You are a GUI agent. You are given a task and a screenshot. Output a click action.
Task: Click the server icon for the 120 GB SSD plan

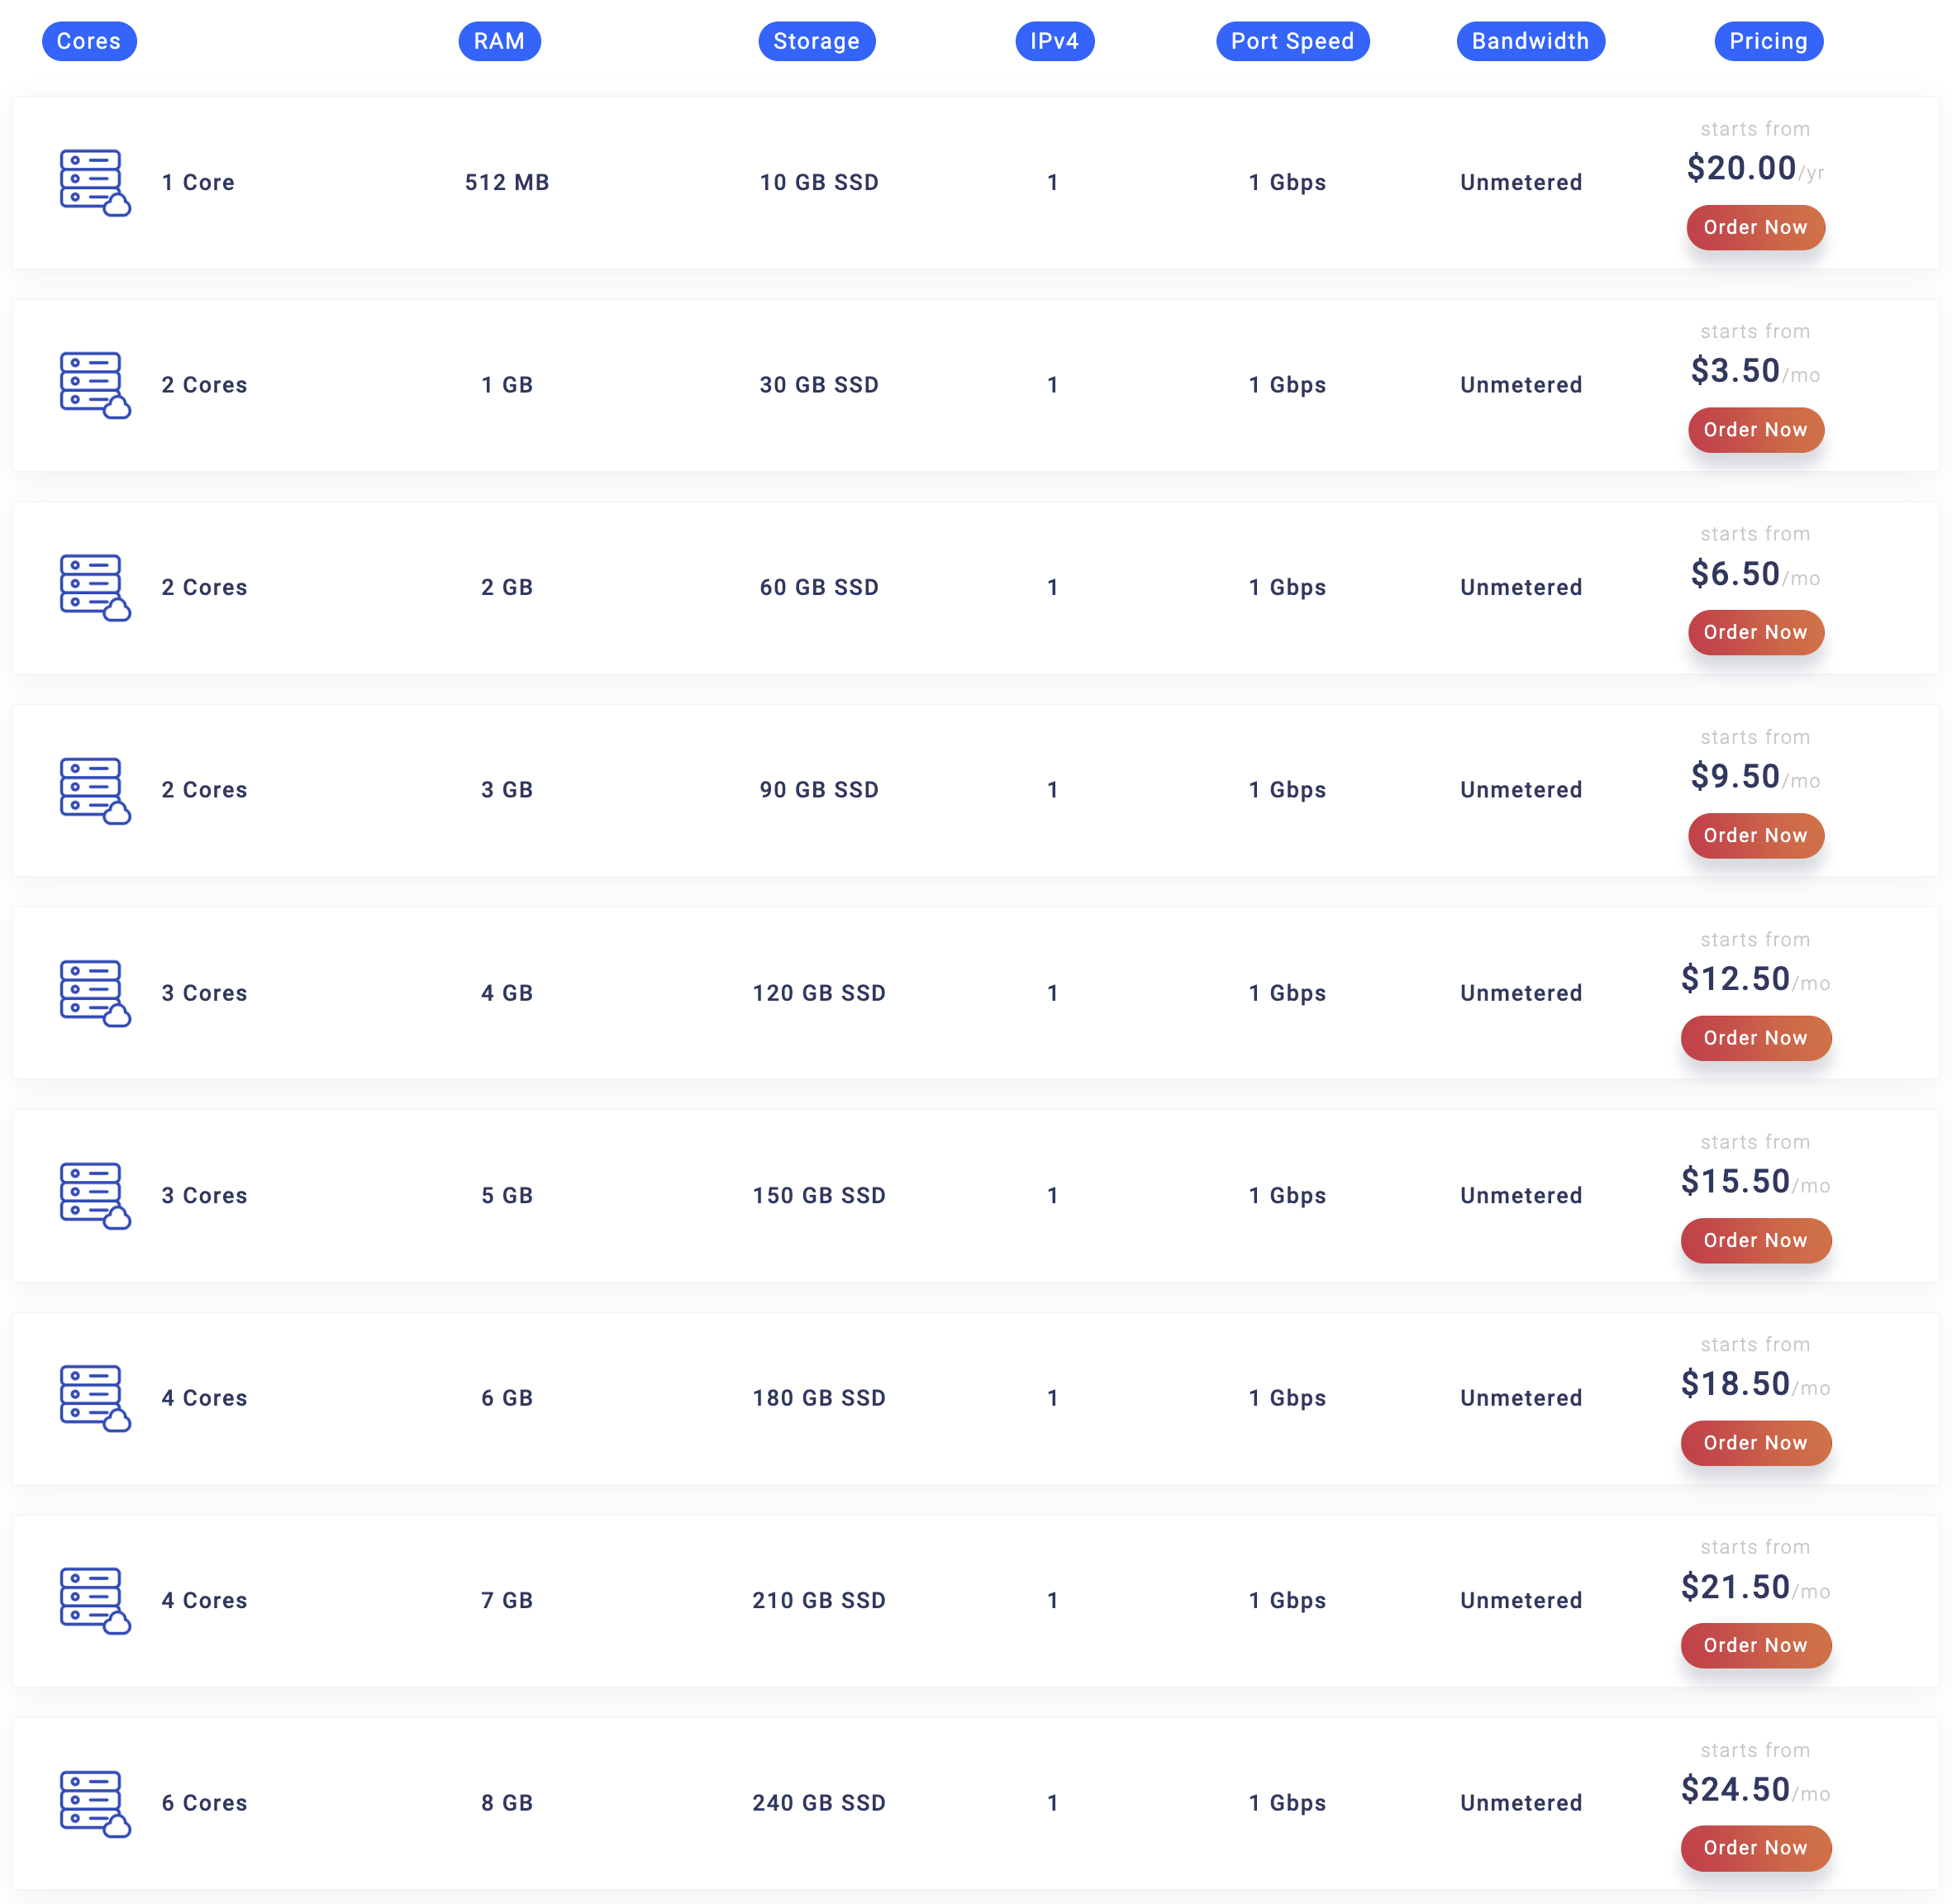tap(95, 994)
